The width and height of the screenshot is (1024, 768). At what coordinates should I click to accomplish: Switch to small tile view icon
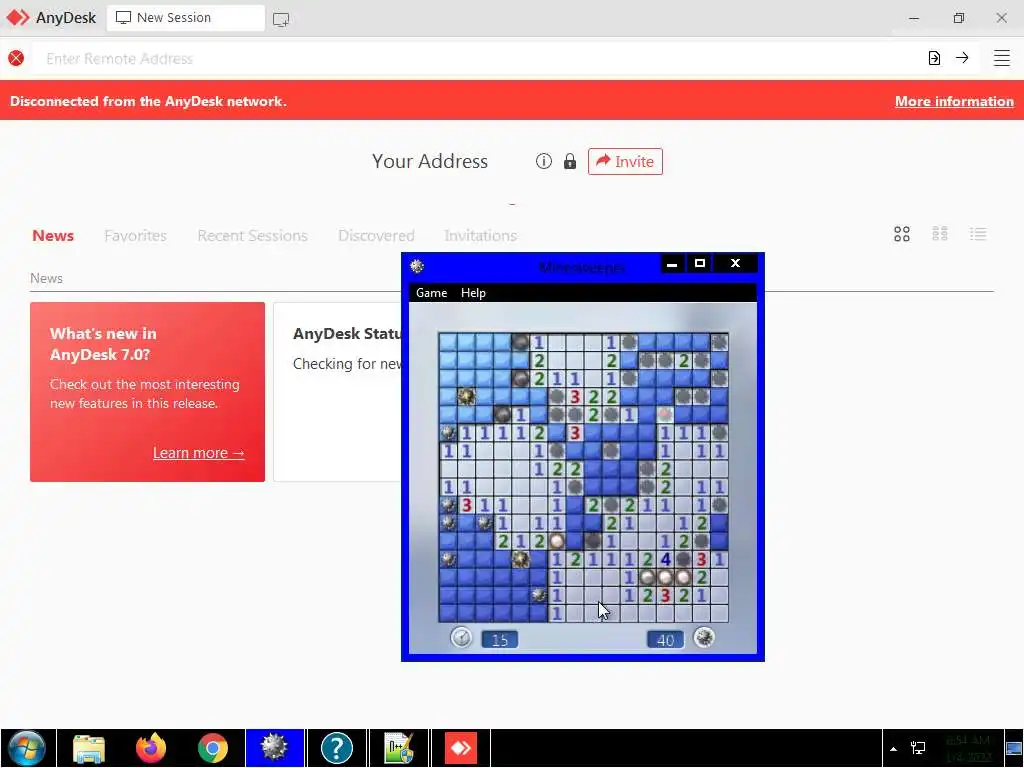(940, 234)
